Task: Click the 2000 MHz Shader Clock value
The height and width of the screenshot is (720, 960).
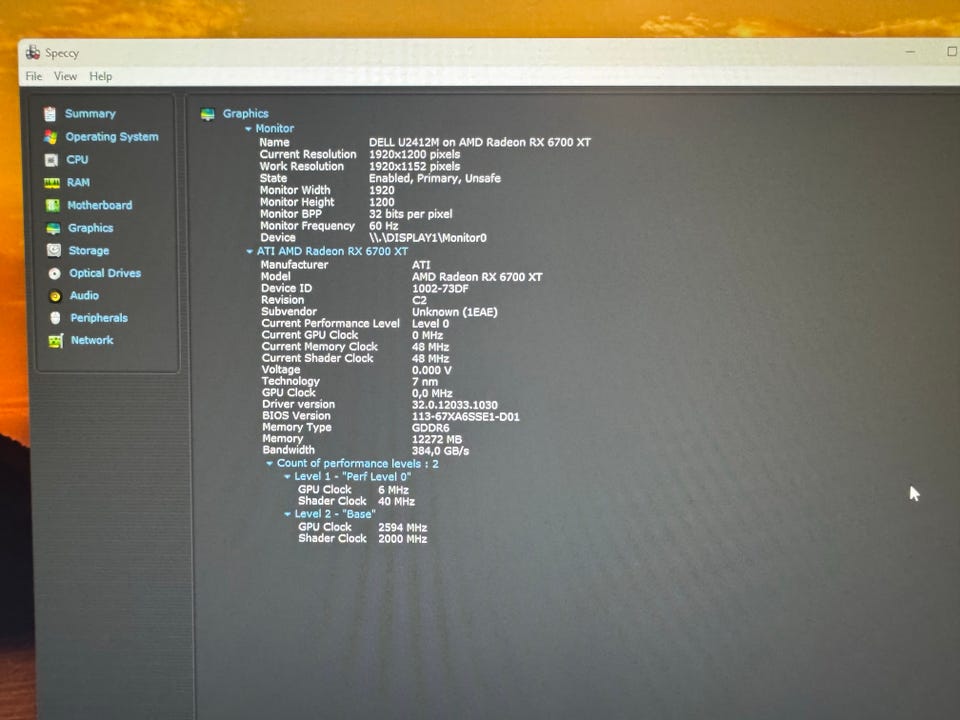Action: (x=403, y=539)
